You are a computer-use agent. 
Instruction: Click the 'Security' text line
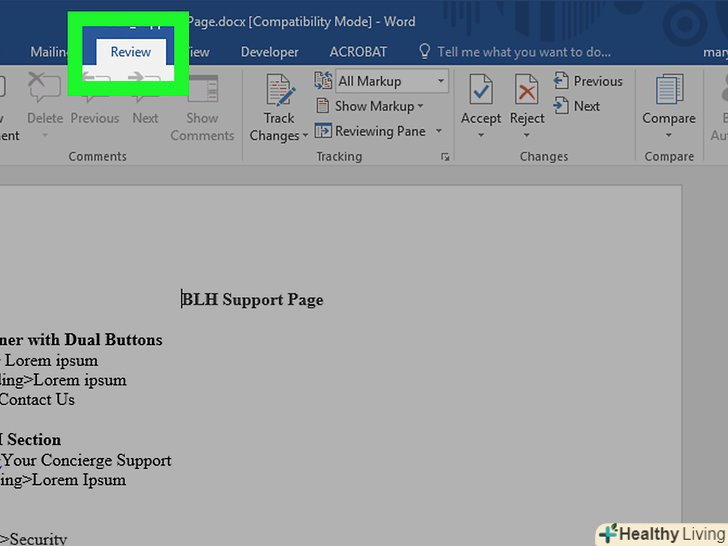pyautogui.click(x=38, y=539)
